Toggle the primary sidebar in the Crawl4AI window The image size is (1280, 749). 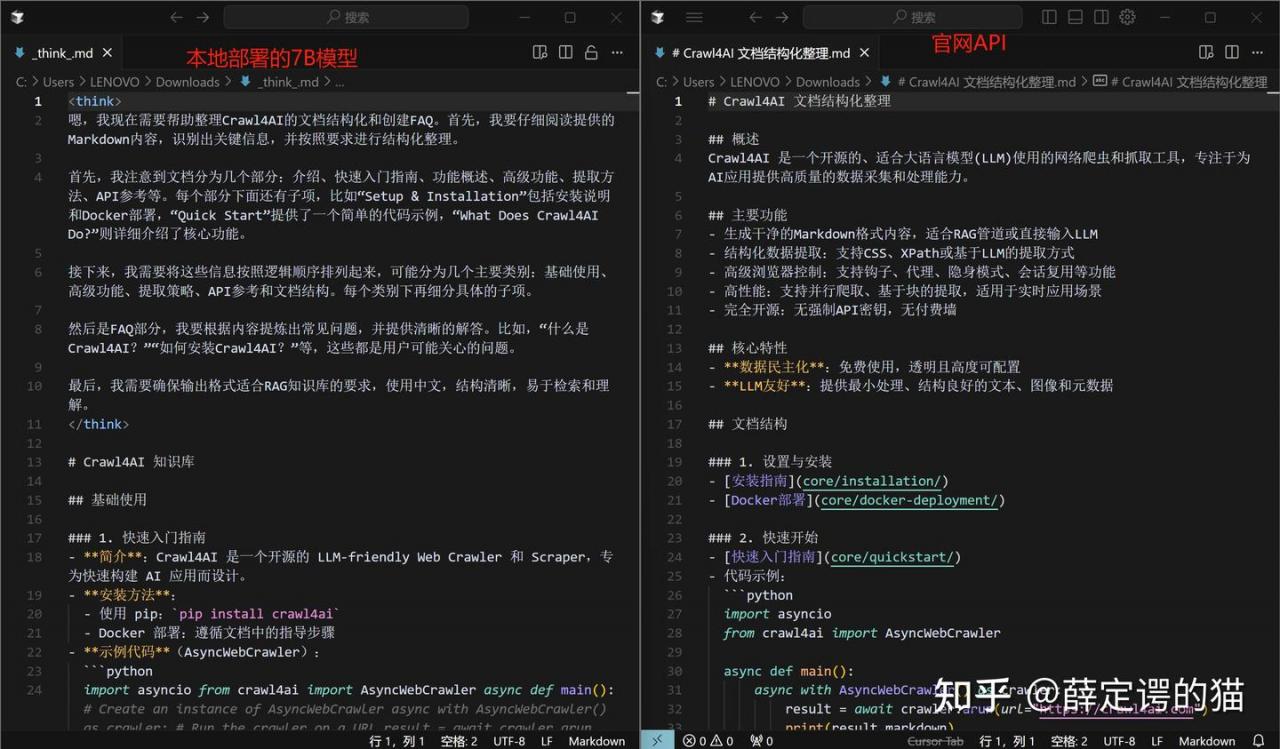pos(1049,17)
